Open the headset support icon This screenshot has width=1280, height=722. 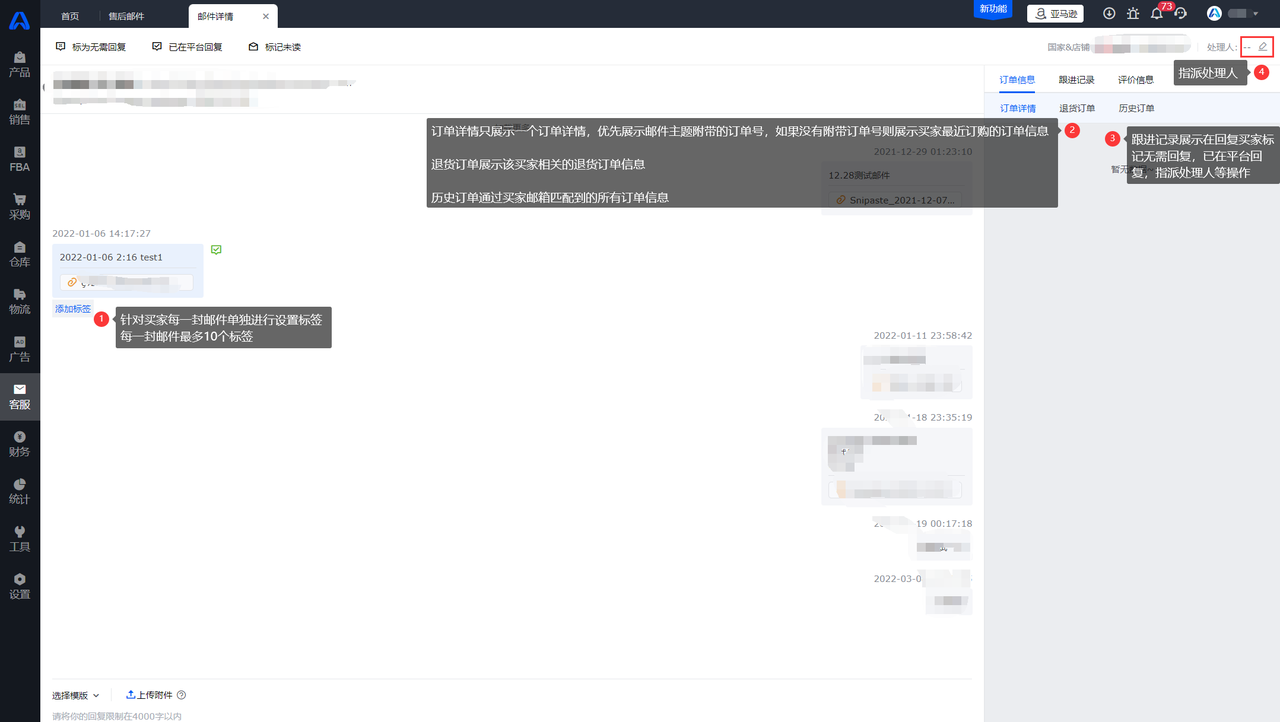(1181, 14)
